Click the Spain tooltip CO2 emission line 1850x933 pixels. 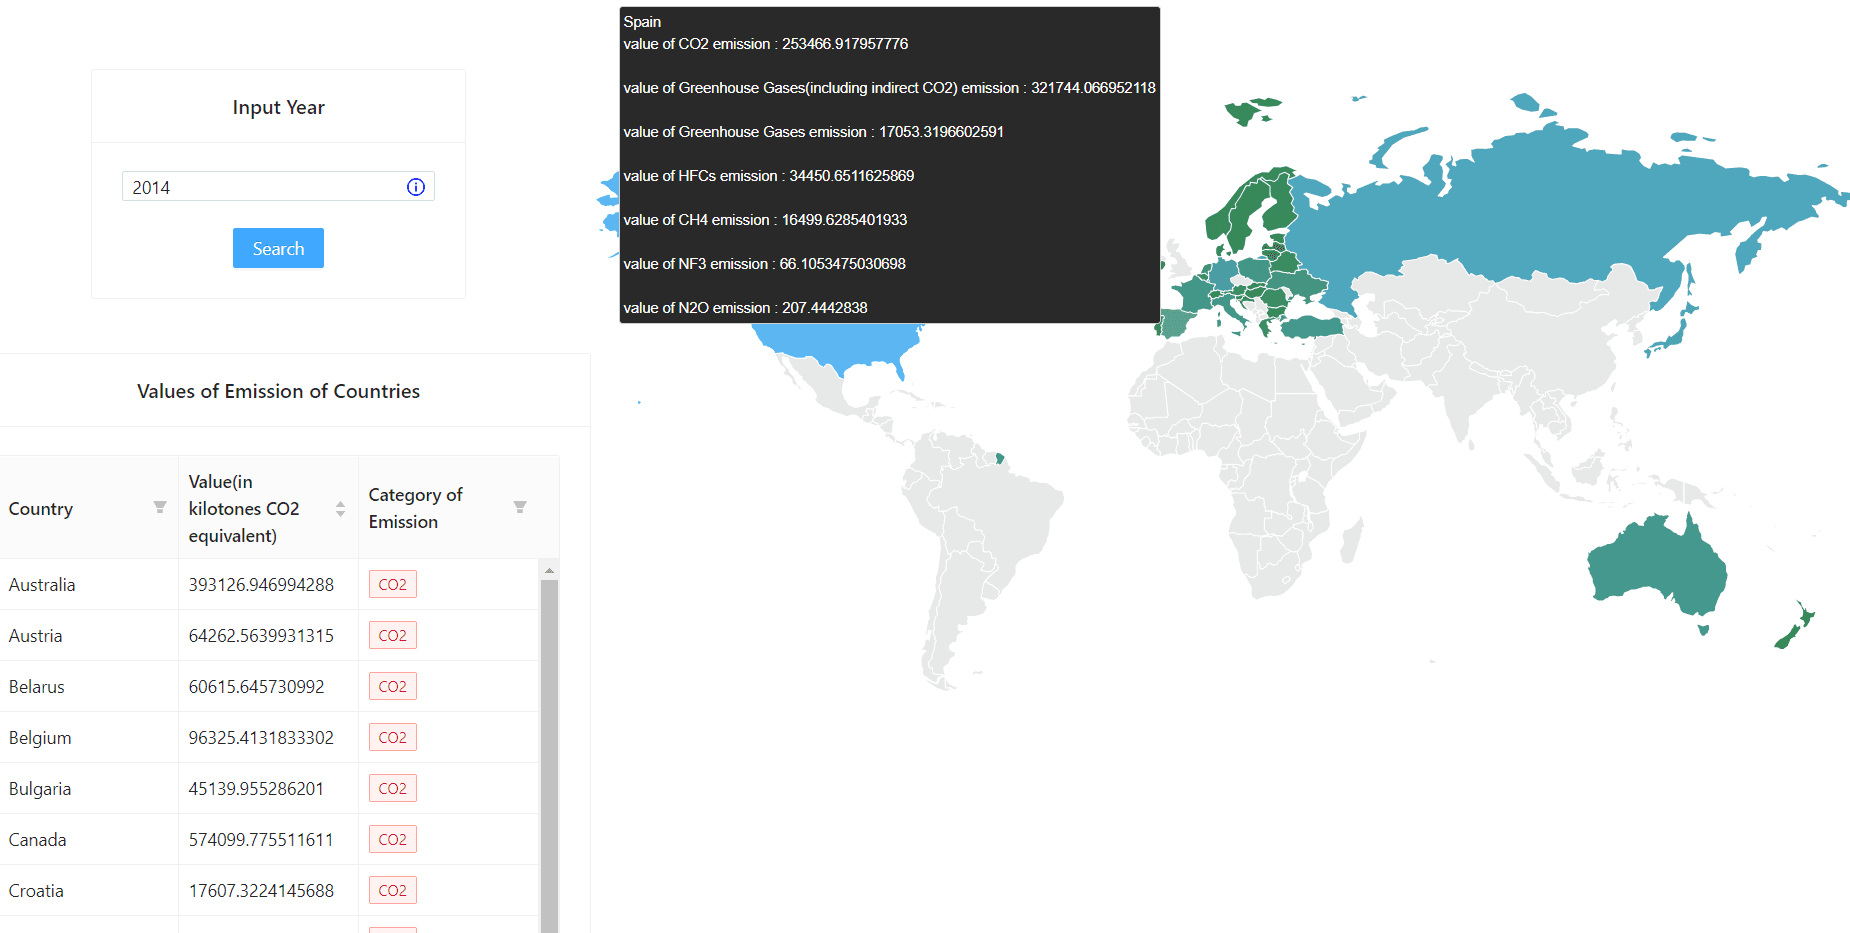tap(766, 44)
